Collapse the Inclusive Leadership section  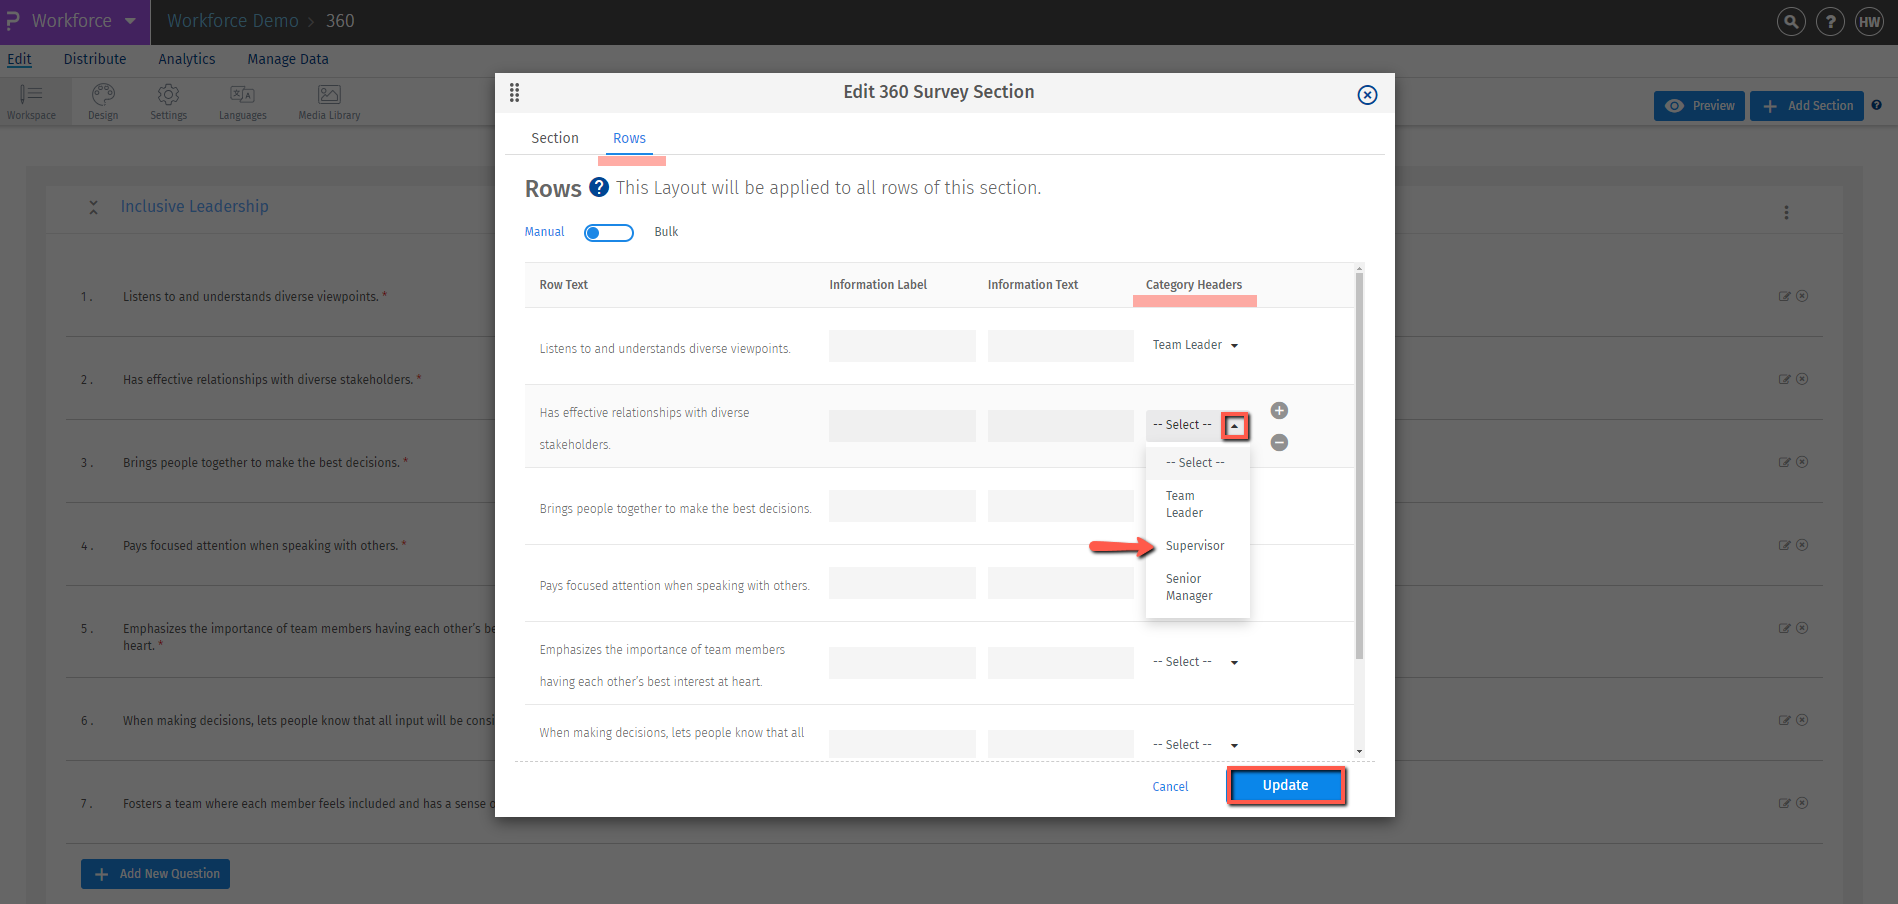pyautogui.click(x=93, y=207)
